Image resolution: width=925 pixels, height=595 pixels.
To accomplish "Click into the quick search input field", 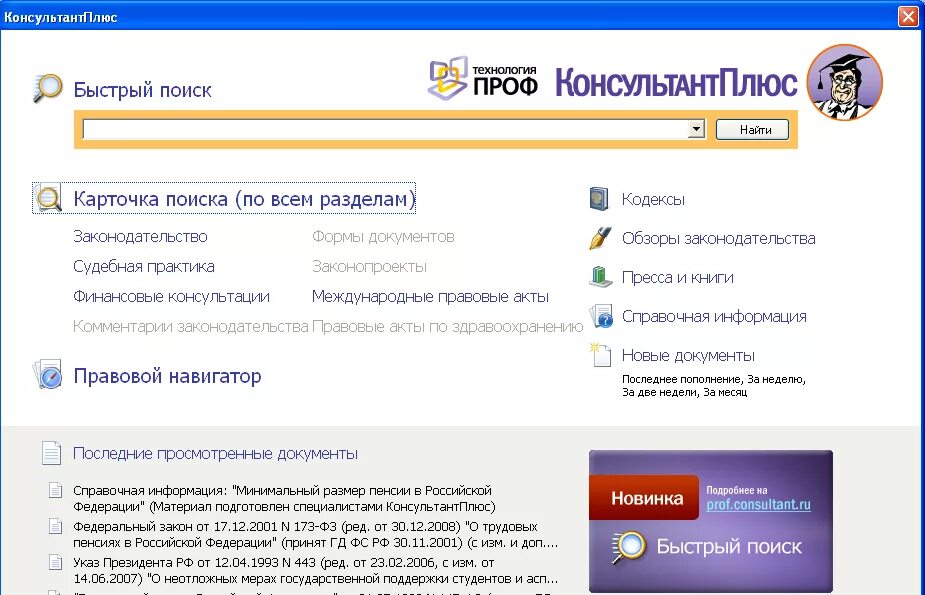I will pos(385,129).
